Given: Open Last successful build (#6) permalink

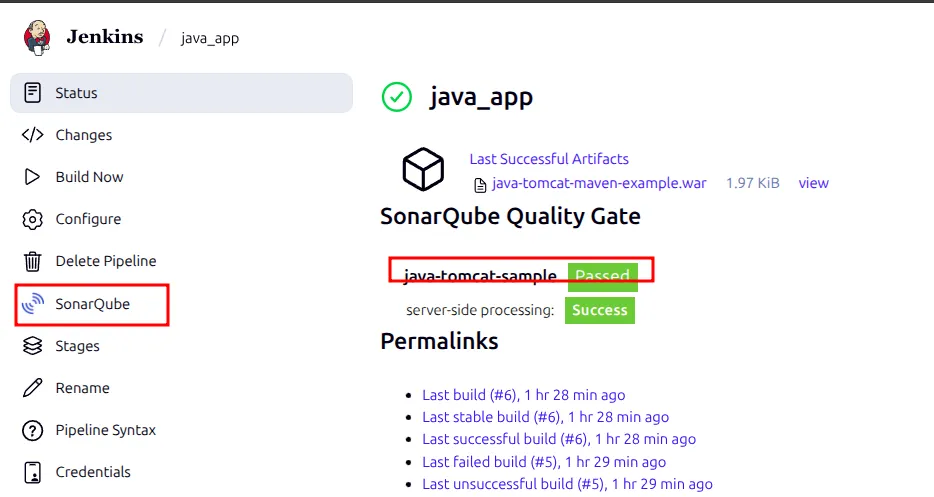Looking at the screenshot, I should click(559, 439).
